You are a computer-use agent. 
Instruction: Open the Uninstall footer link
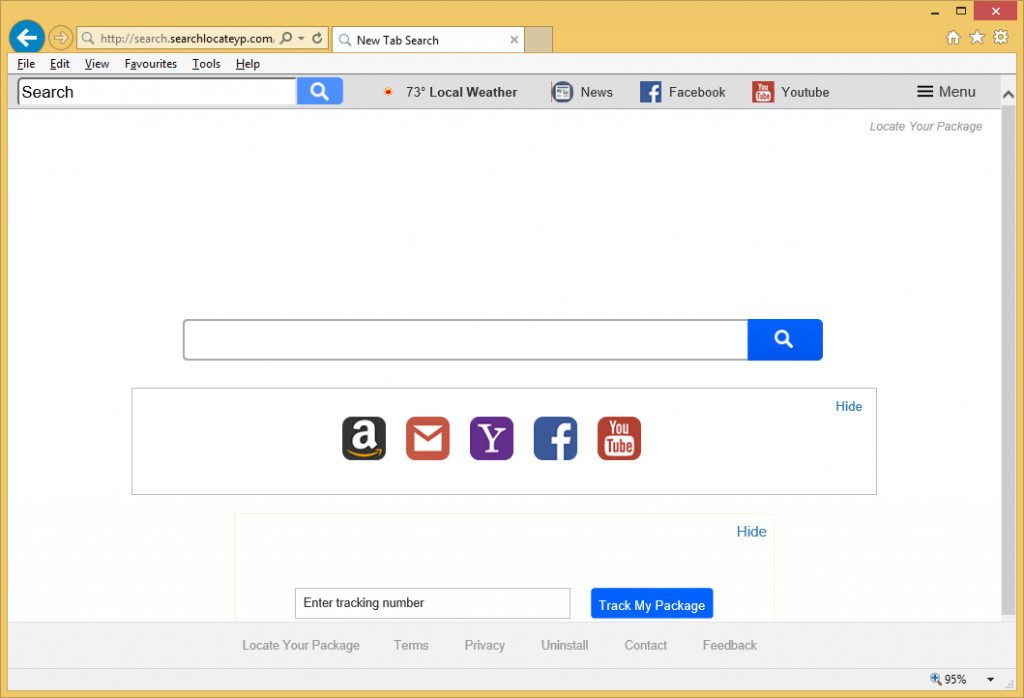564,645
